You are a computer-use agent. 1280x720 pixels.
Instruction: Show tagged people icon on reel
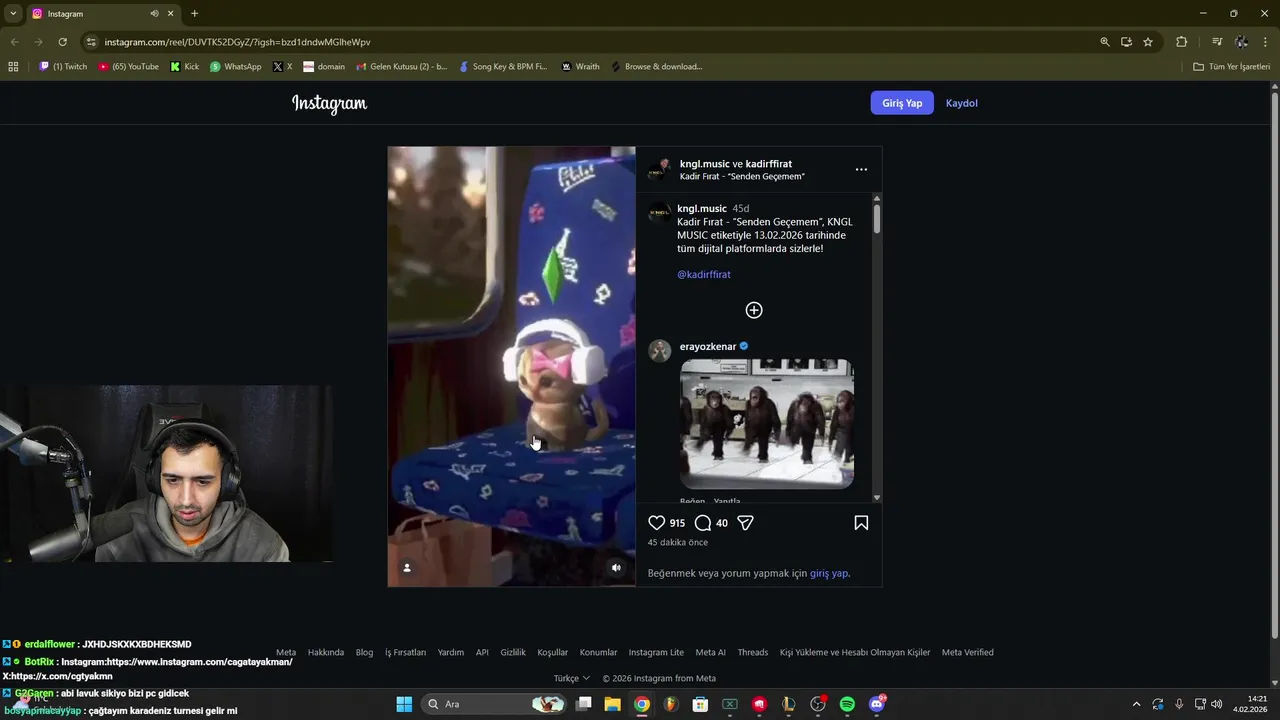click(407, 567)
